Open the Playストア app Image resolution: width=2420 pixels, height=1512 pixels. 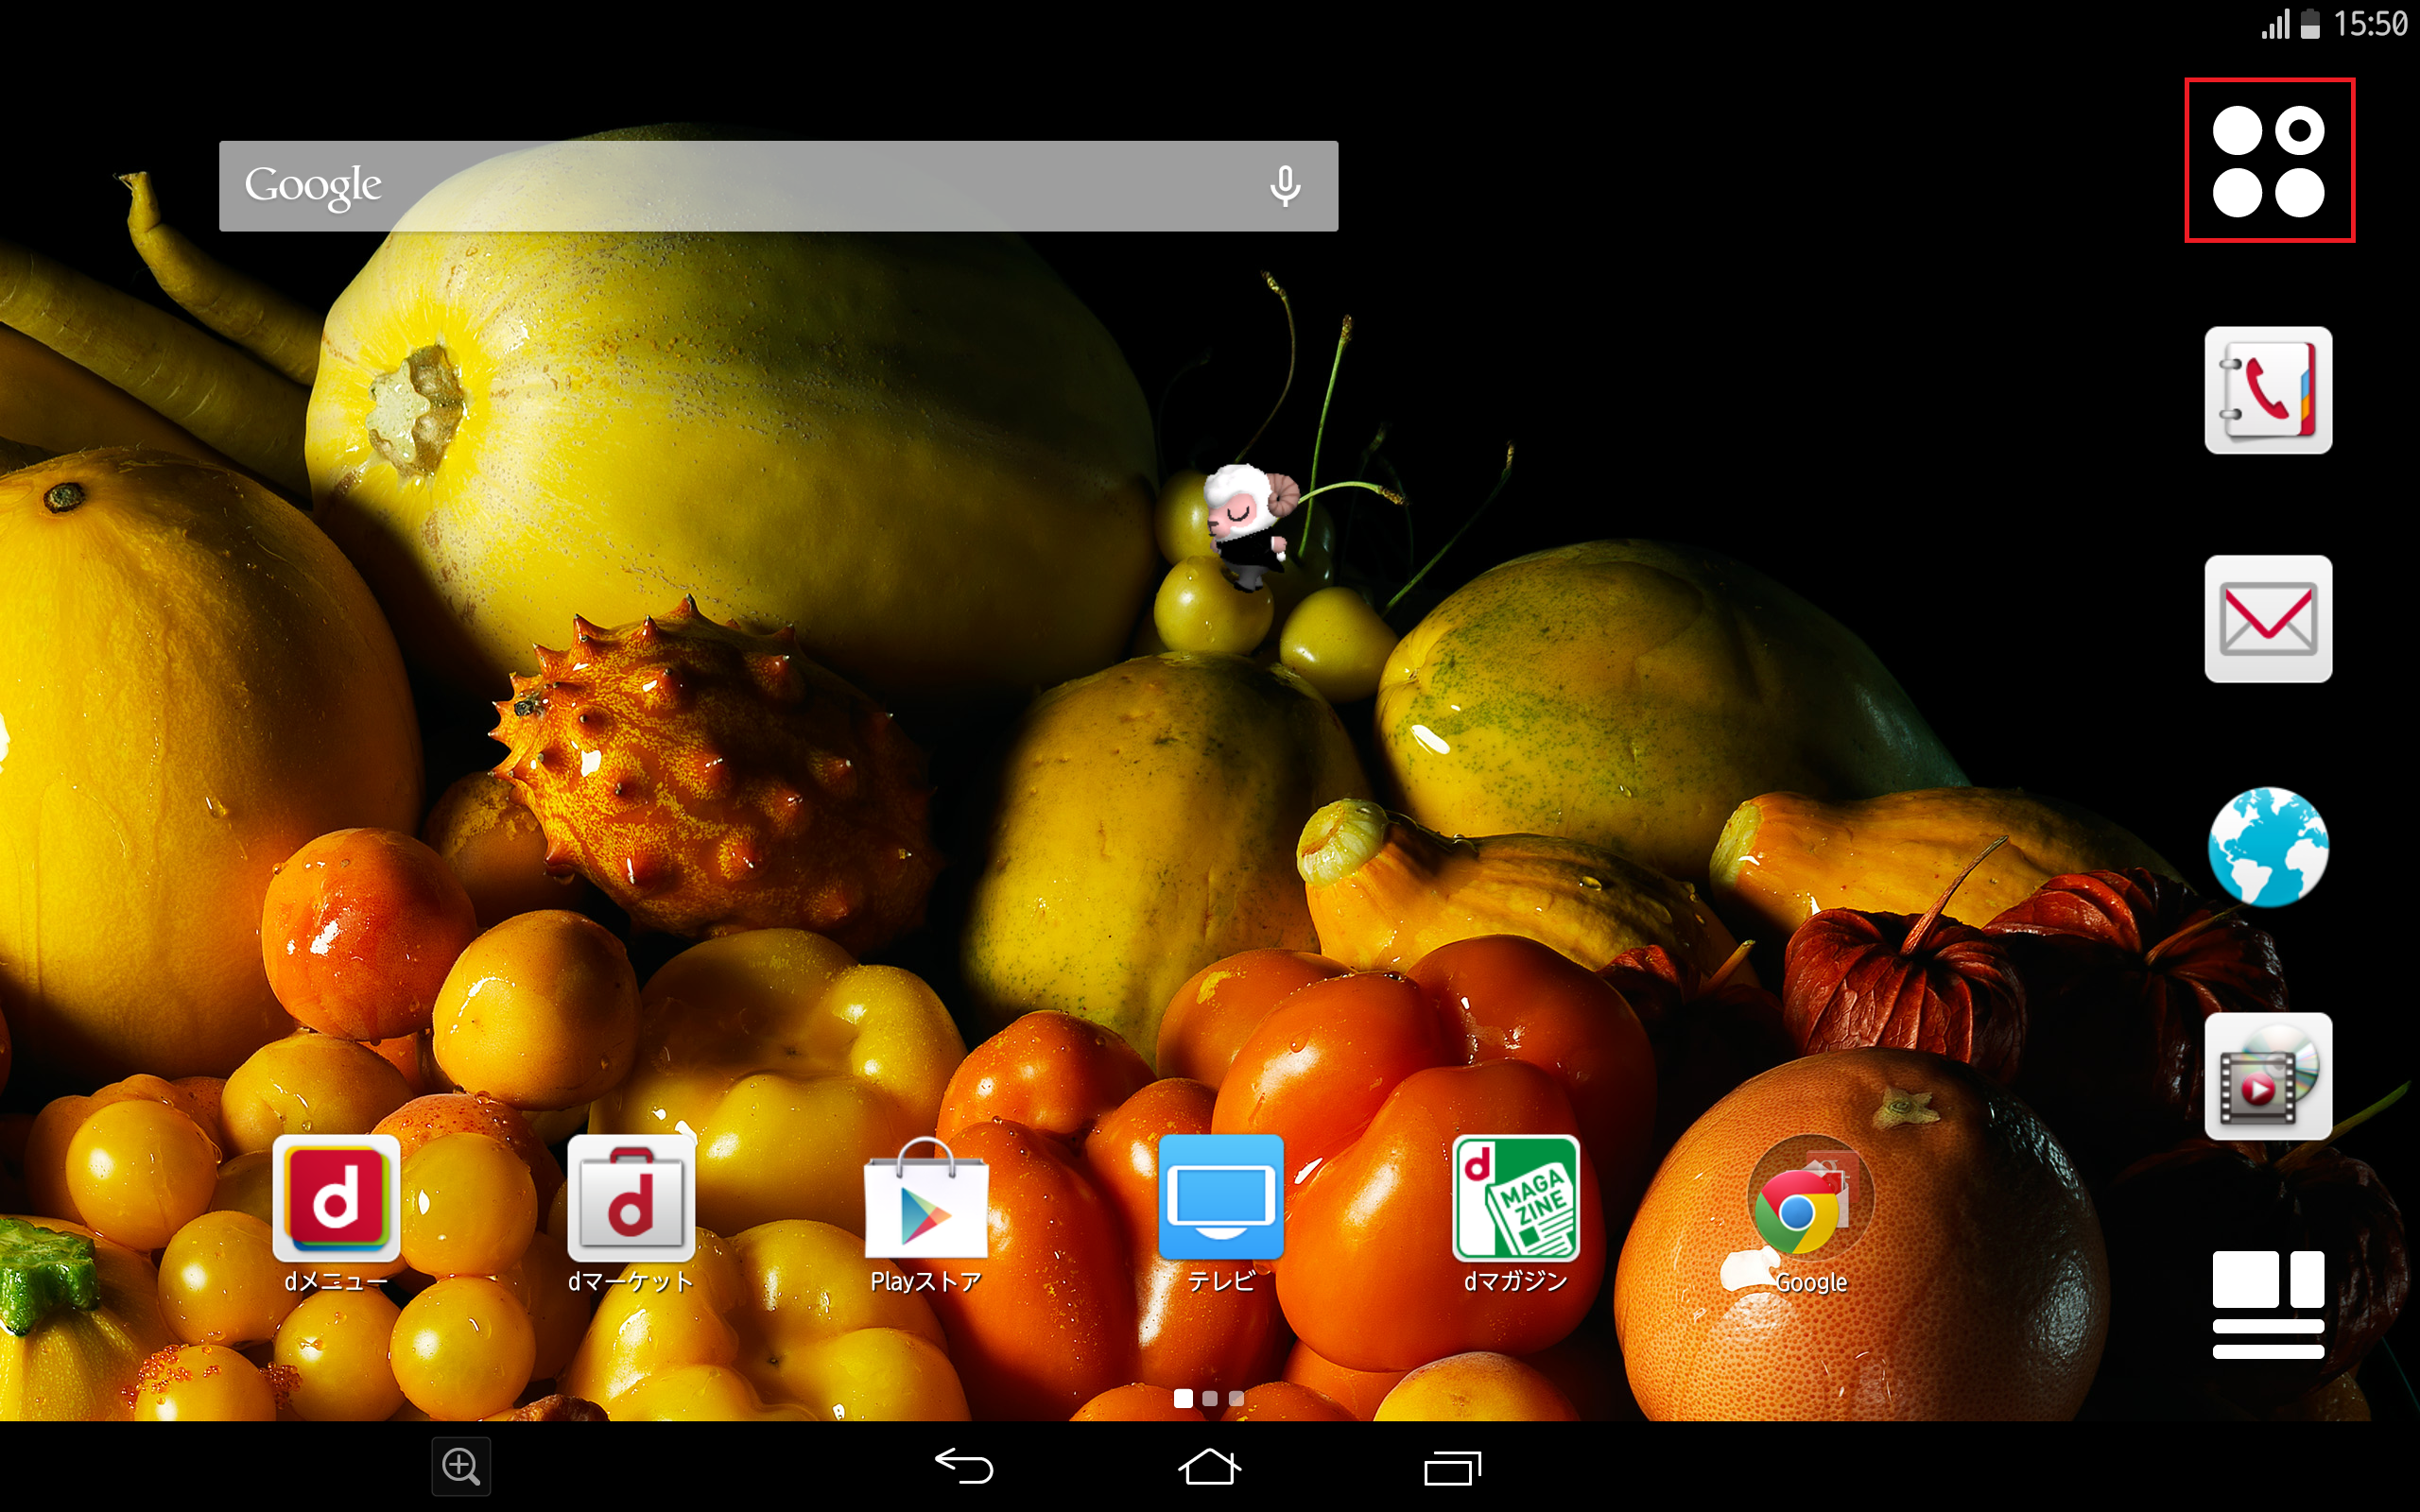[x=925, y=1199]
